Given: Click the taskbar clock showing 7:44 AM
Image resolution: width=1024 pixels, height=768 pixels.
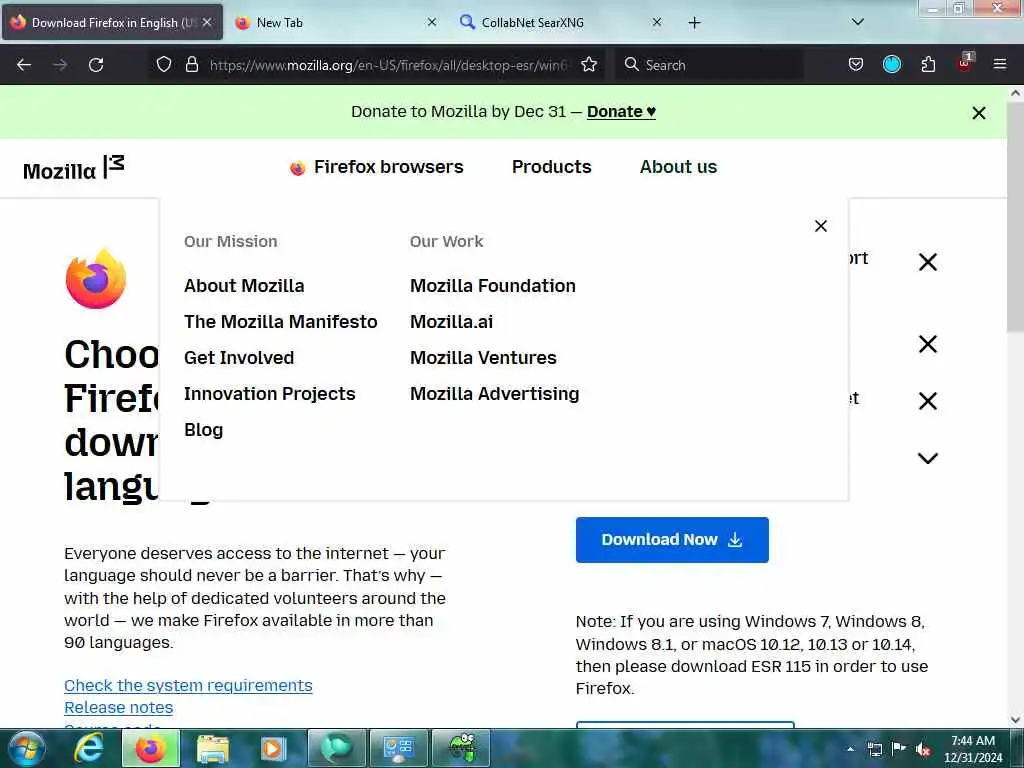Looking at the screenshot, I should click(x=973, y=749).
